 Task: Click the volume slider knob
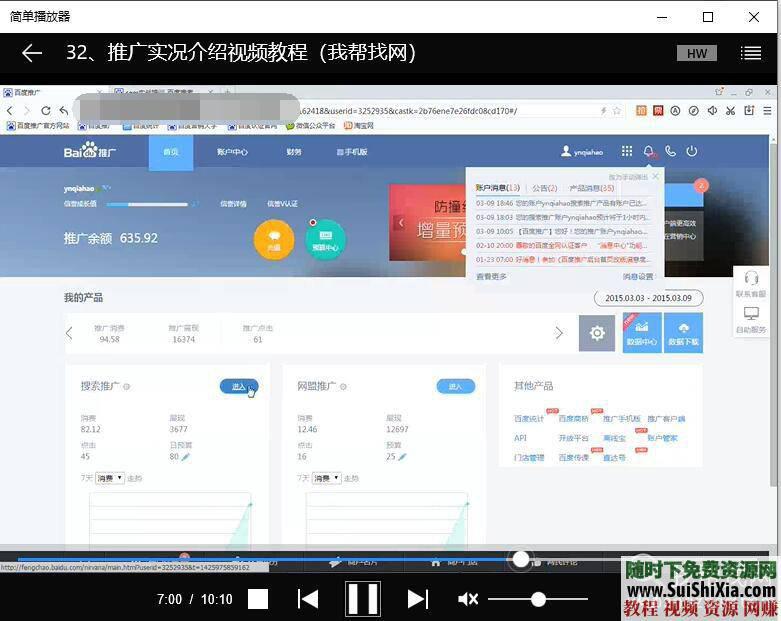538,599
